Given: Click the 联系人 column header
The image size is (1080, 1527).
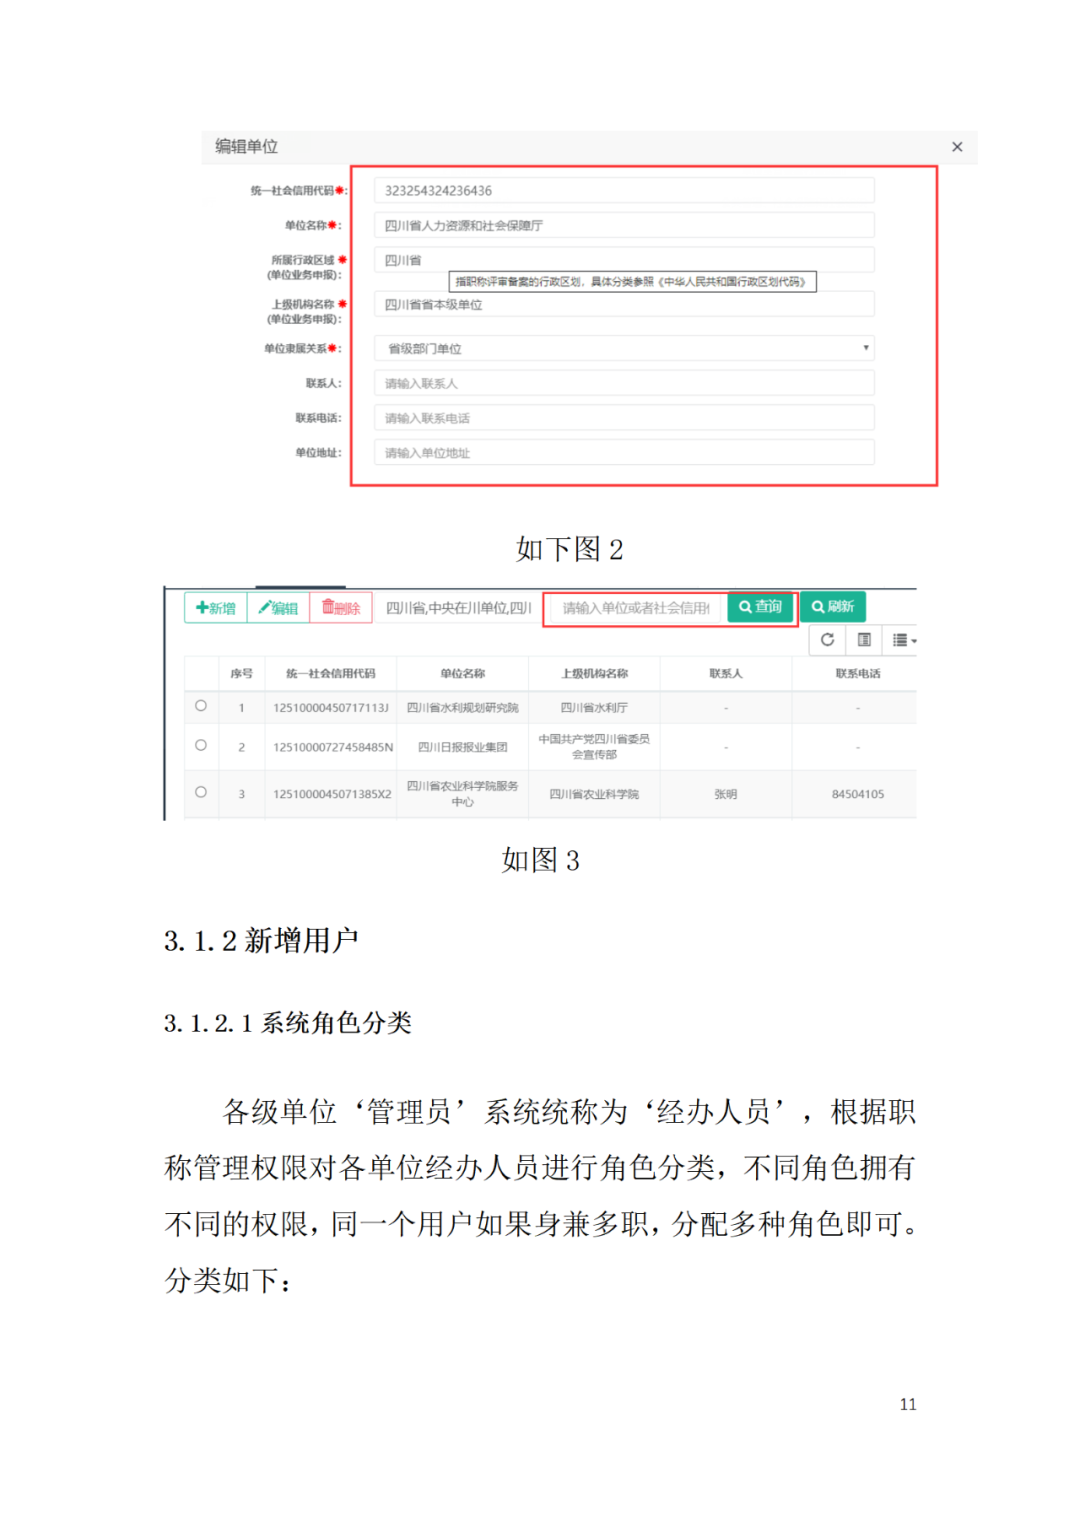Looking at the screenshot, I should coord(726,673).
